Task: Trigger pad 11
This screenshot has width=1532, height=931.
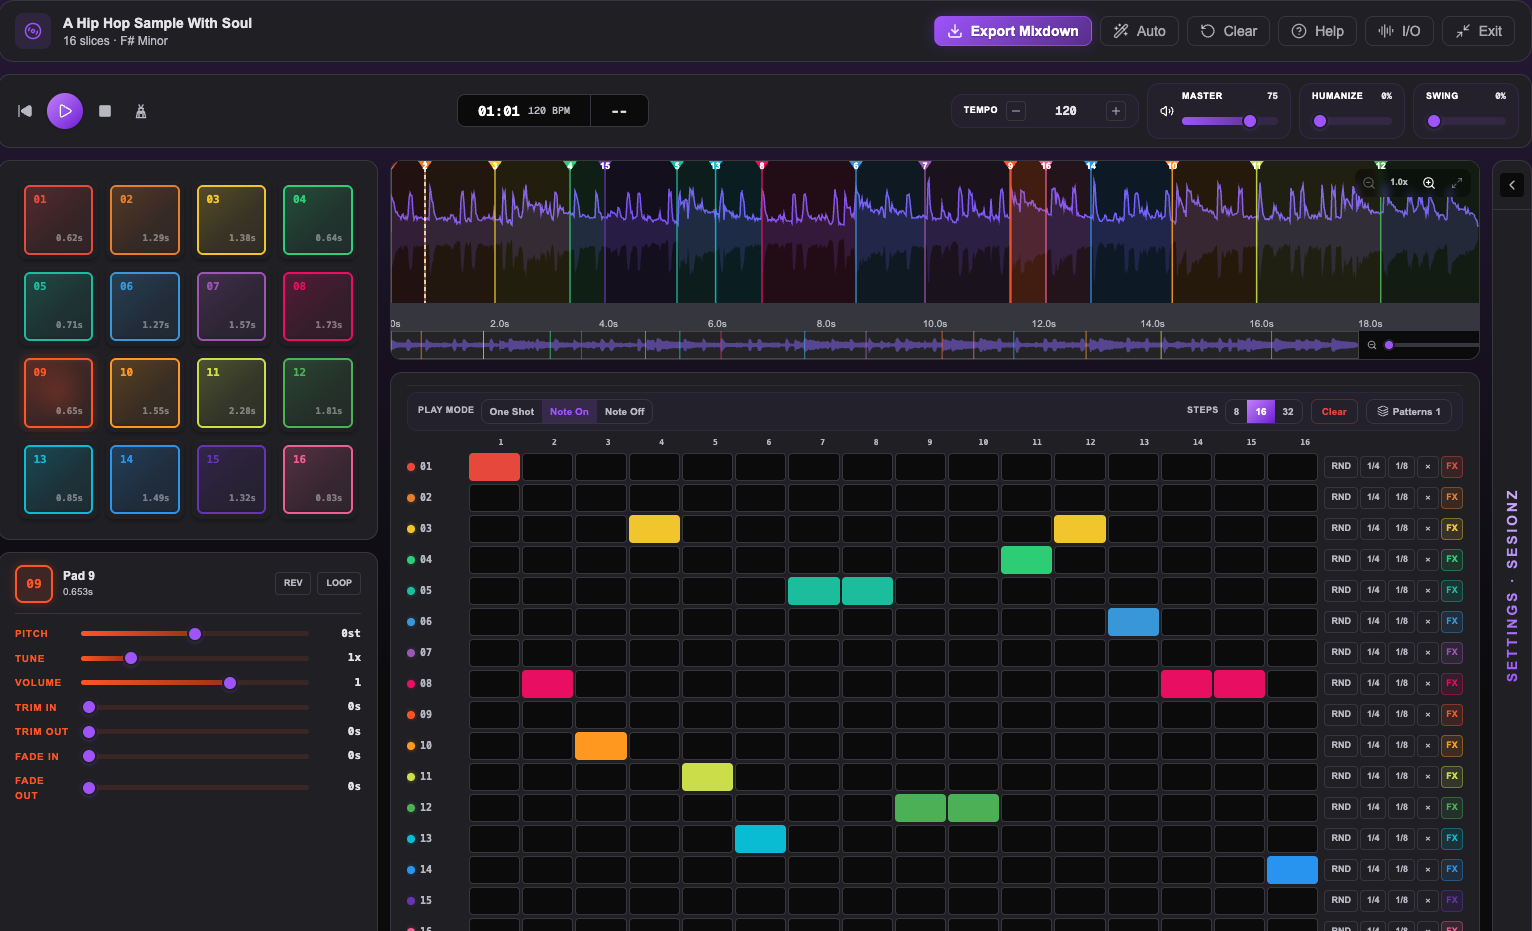Action: (x=231, y=393)
